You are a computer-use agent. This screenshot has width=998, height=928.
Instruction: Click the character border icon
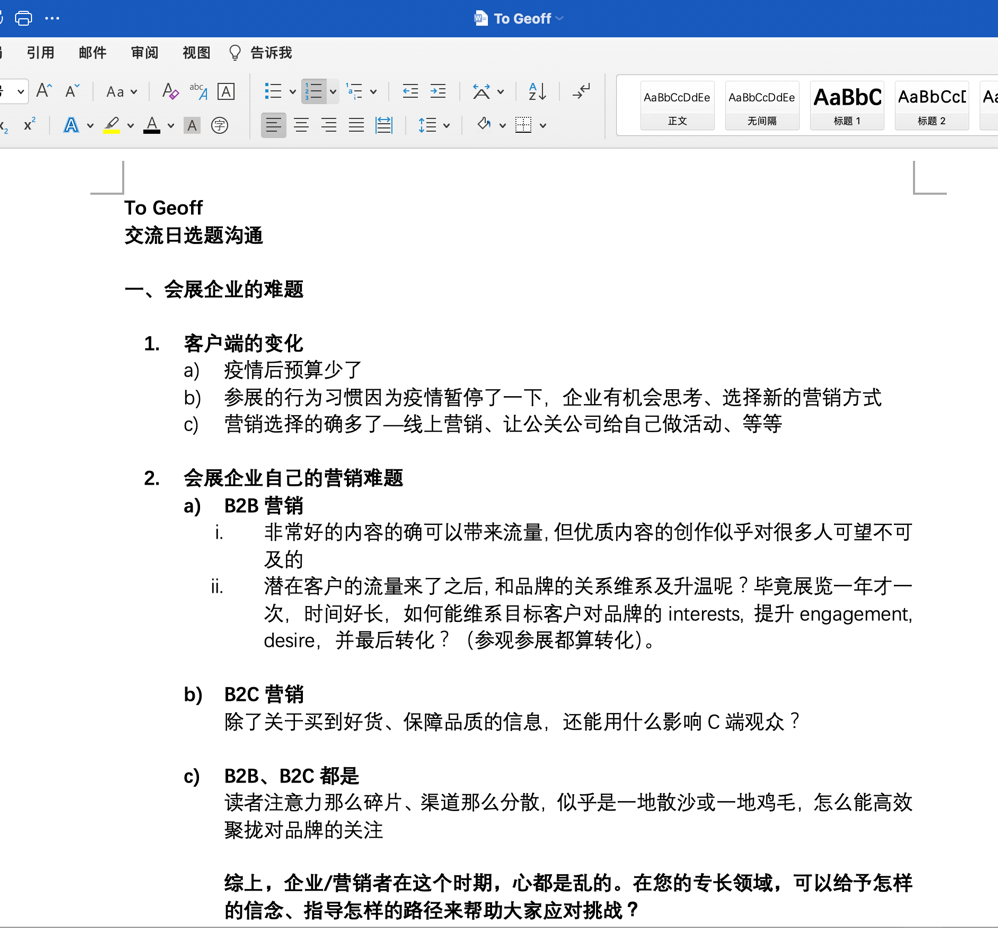click(226, 91)
